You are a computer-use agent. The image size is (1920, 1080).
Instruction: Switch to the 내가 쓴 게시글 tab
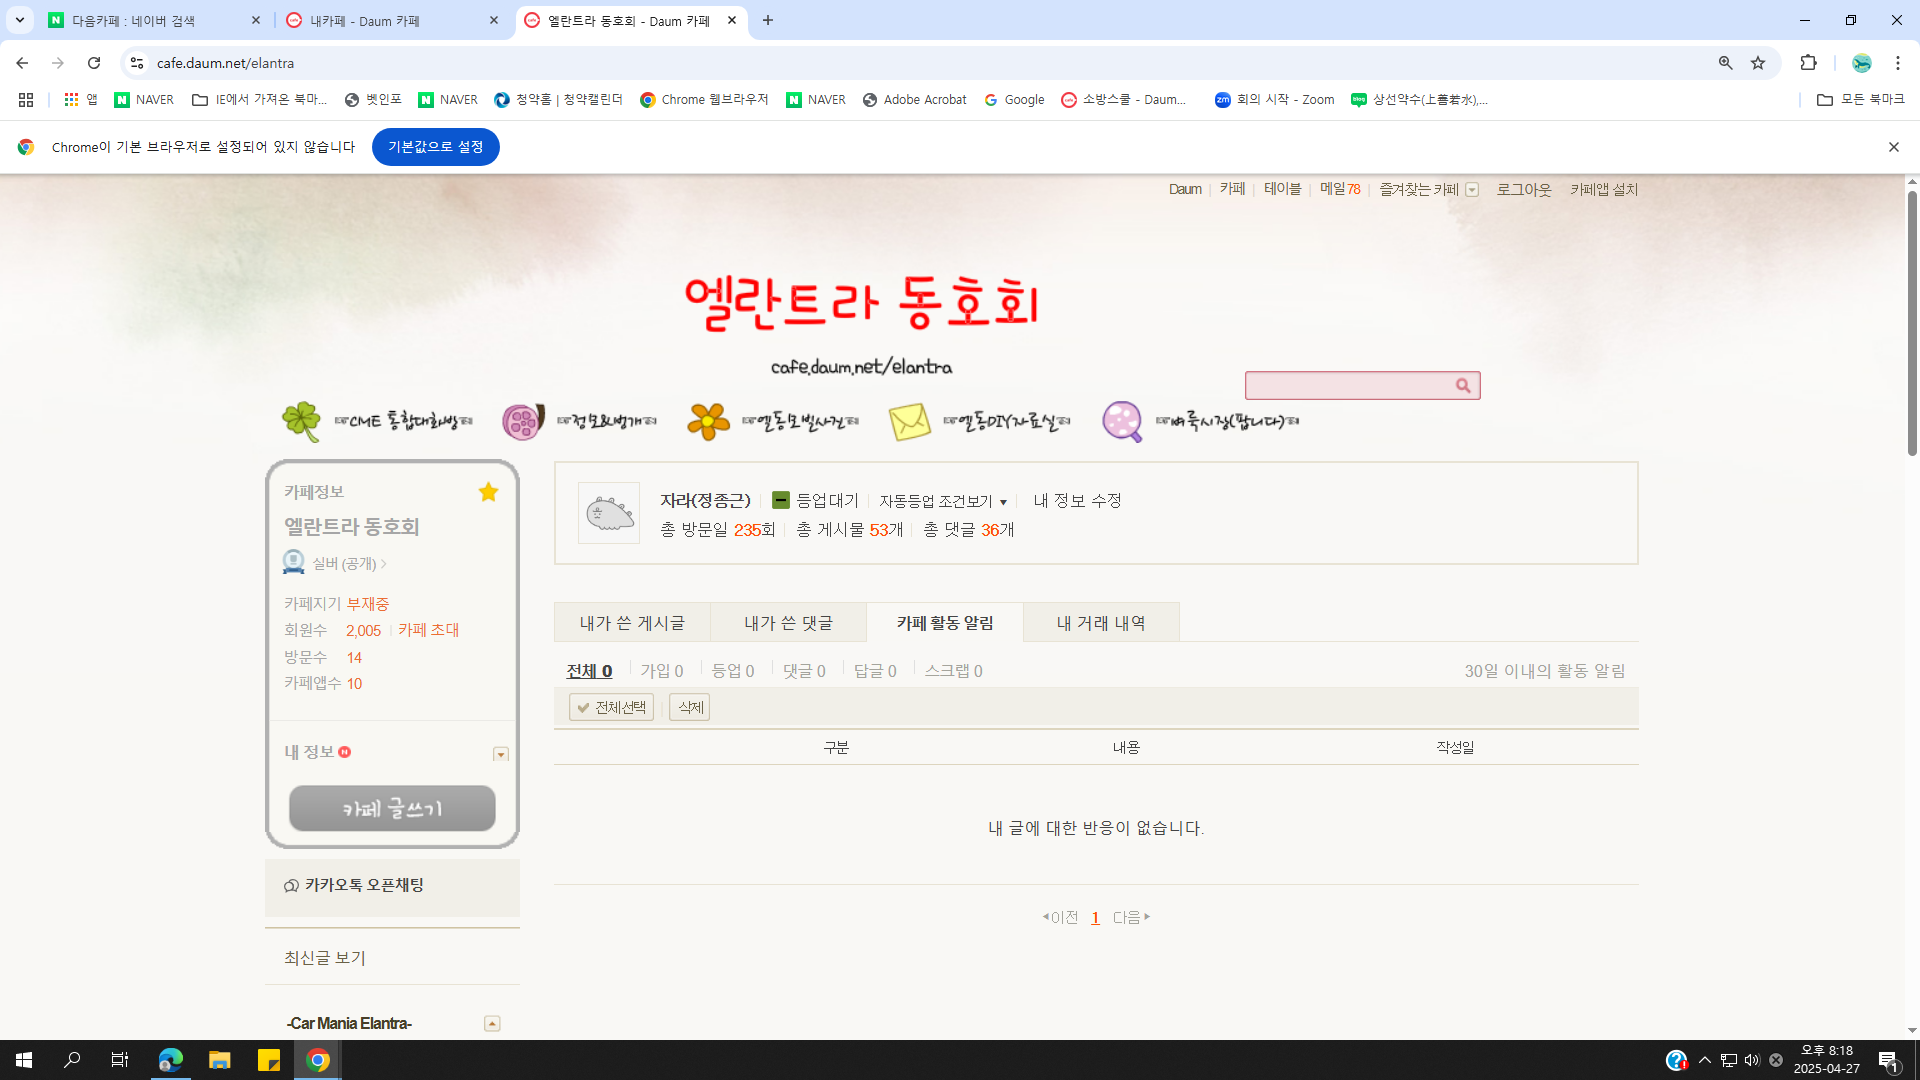pyautogui.click(x=632, y=623)
